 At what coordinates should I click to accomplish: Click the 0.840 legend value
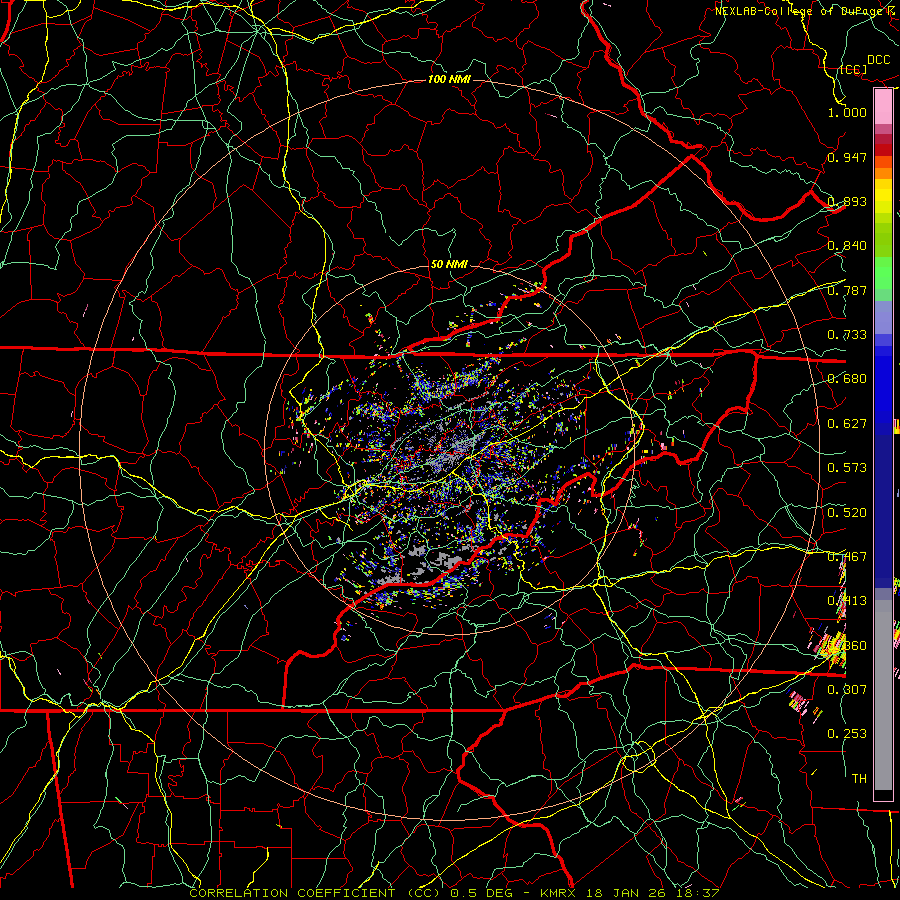[847, 246]
